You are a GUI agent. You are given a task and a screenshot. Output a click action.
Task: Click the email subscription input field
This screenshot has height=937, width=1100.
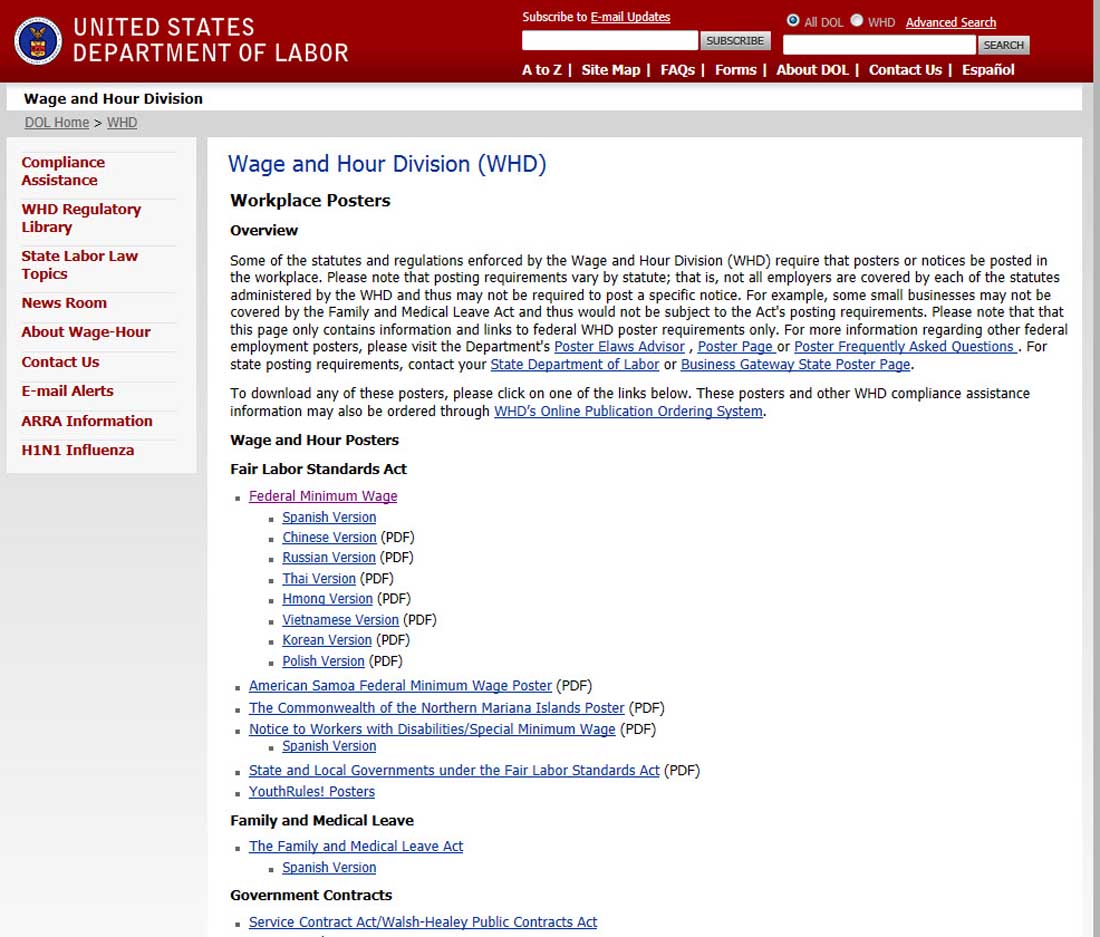[x=610, y=41]
